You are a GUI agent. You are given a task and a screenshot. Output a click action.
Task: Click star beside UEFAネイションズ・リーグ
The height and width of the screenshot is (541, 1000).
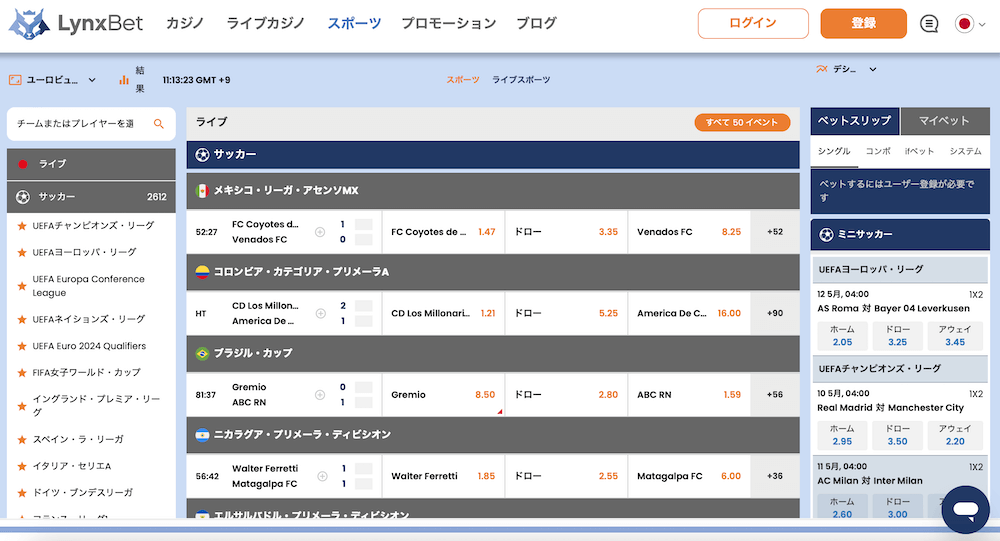[22, 319]
